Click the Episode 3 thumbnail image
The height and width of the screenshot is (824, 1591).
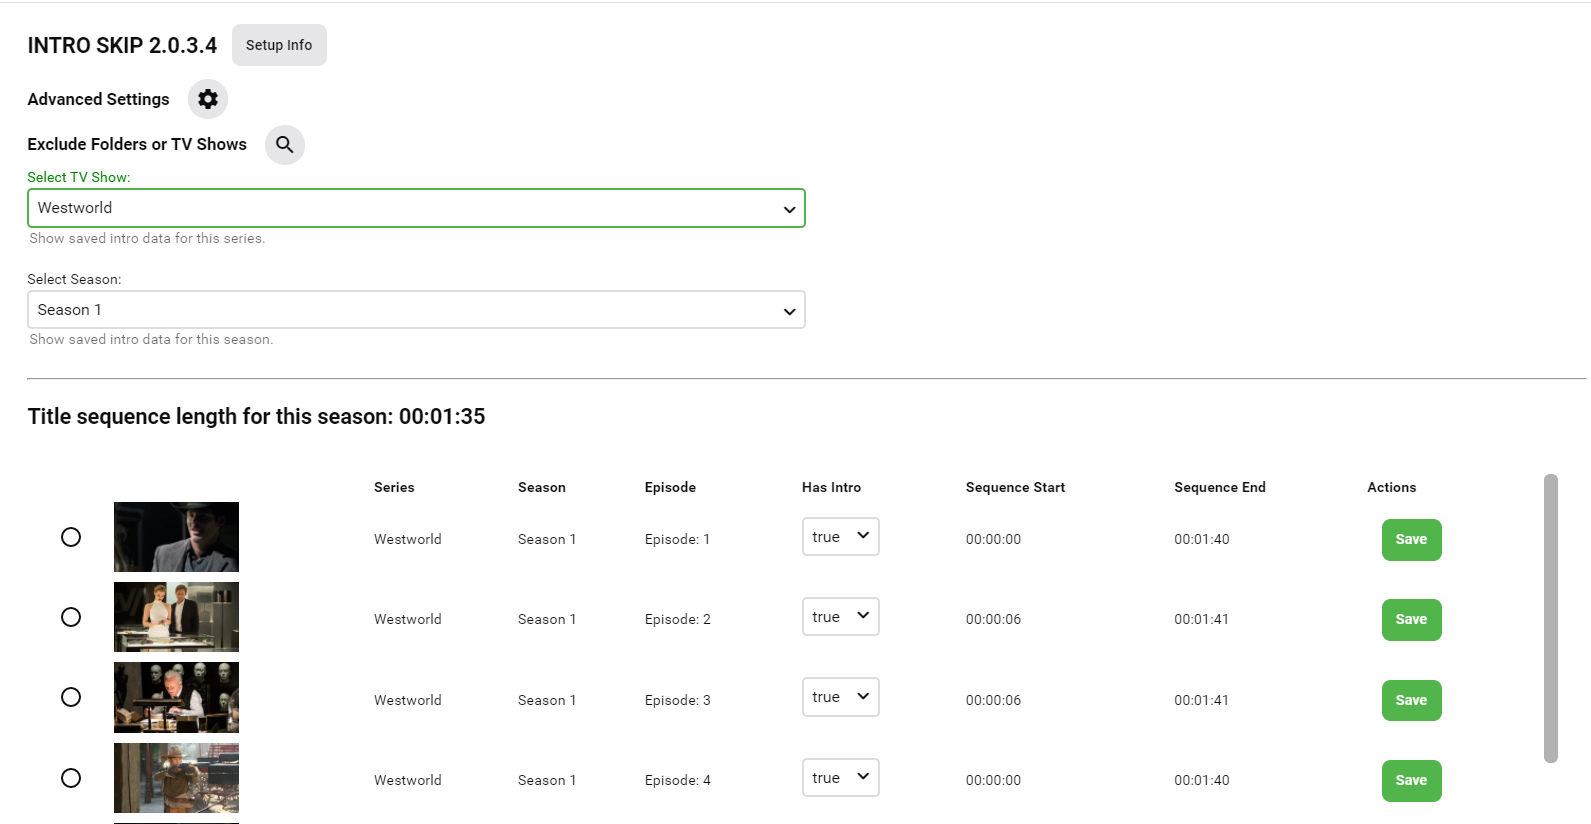[176, 697]
